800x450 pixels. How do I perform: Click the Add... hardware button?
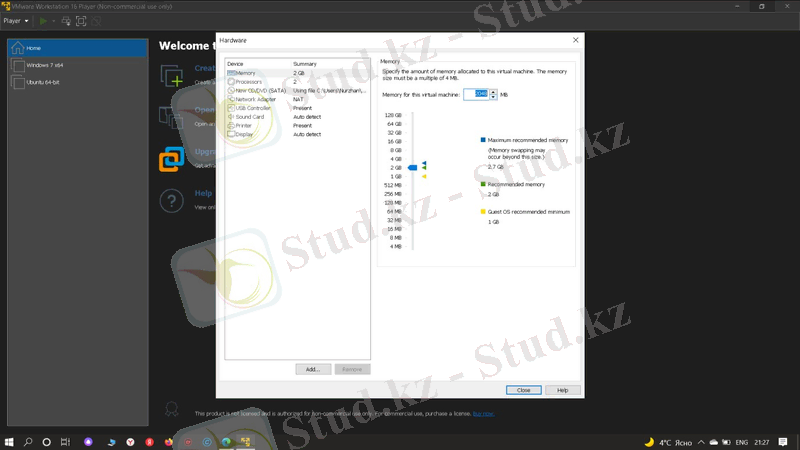[x=313, y=369]
